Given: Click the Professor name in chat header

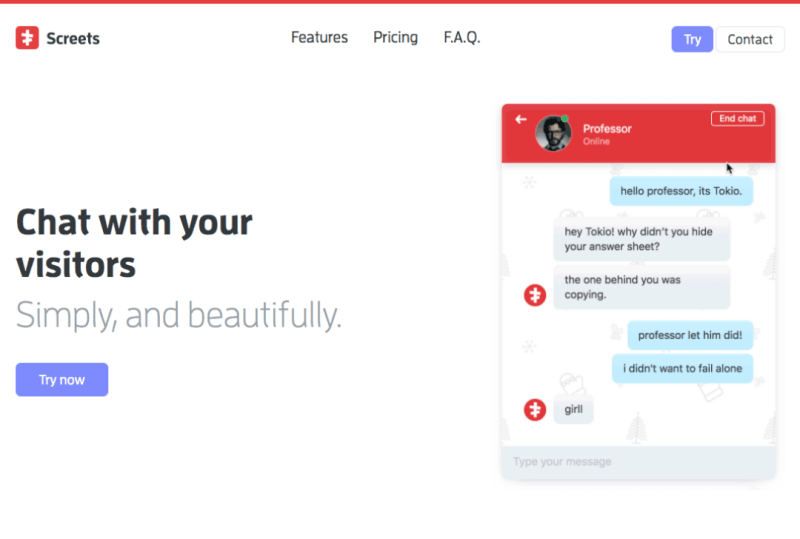Looking at the screenshot, I should coord(607,128).
